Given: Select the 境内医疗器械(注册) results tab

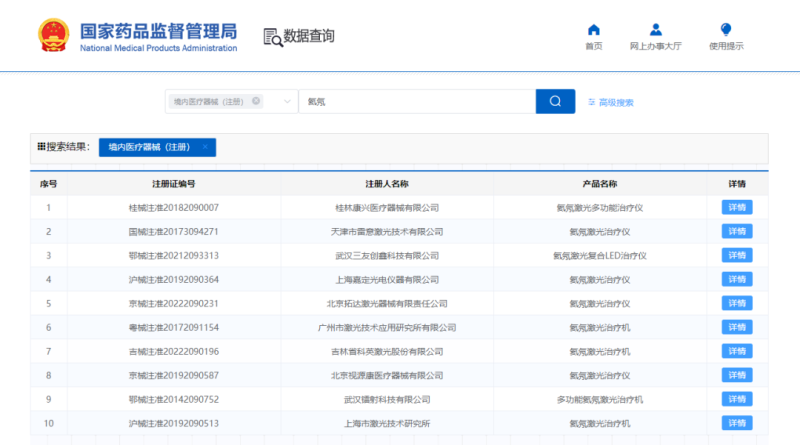Looking at the screenshot, I should [x=151, y=147].
